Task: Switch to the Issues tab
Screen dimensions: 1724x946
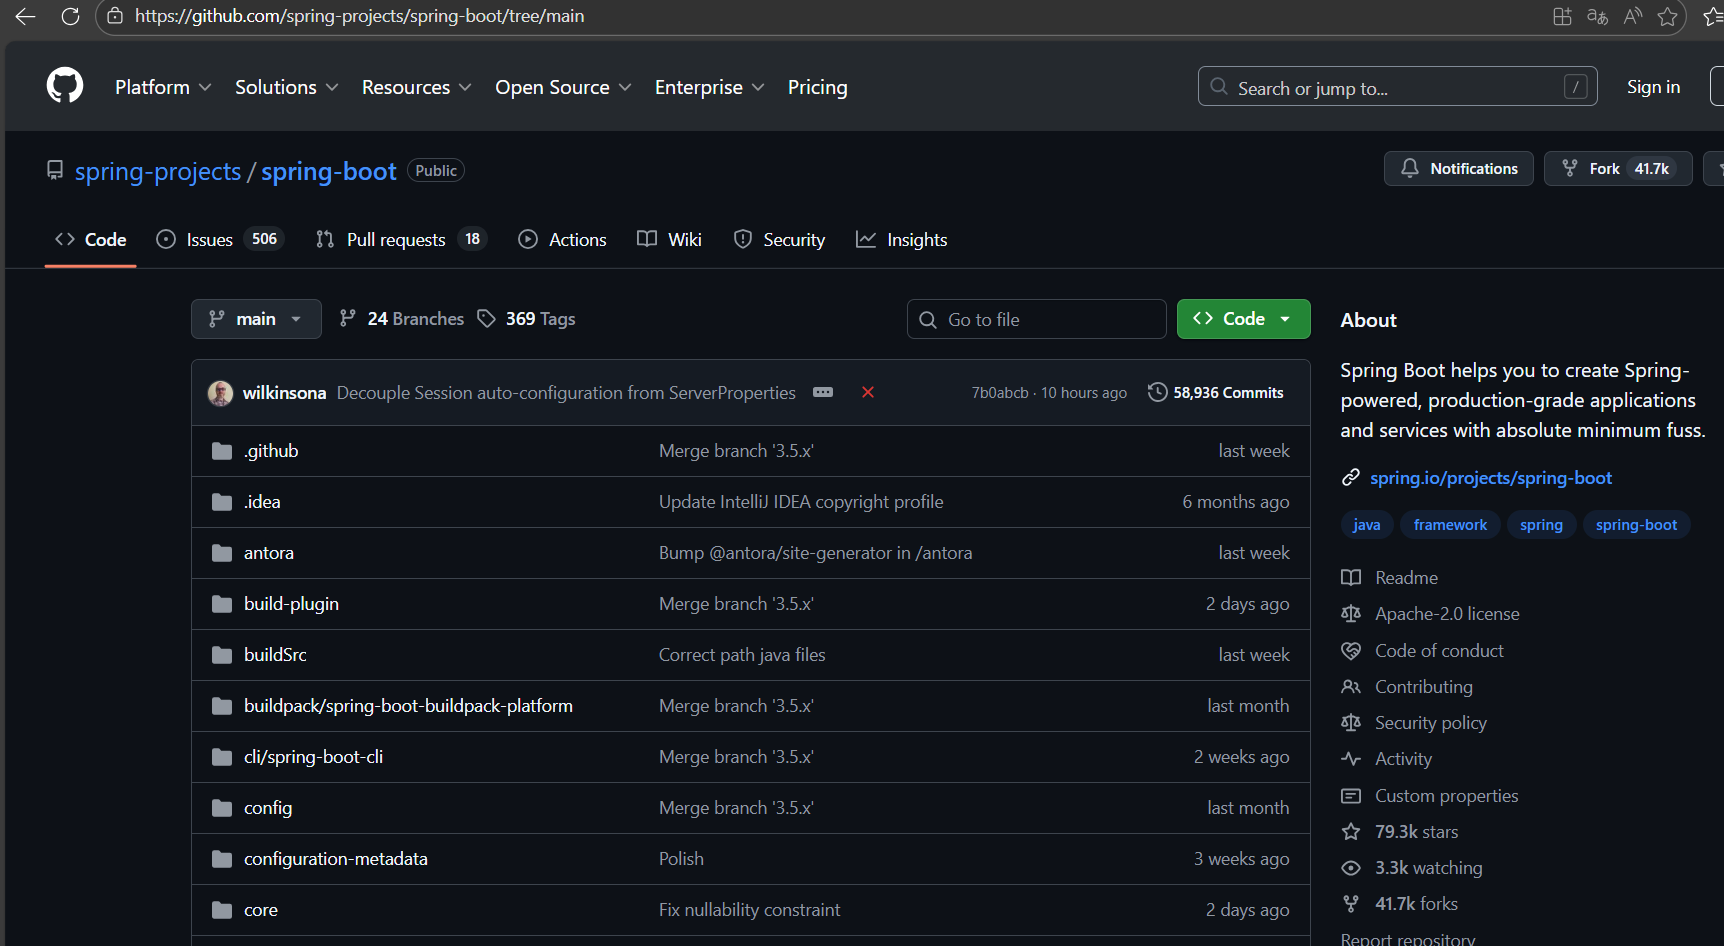Action: pyautogui.click(x=220, y=239)
